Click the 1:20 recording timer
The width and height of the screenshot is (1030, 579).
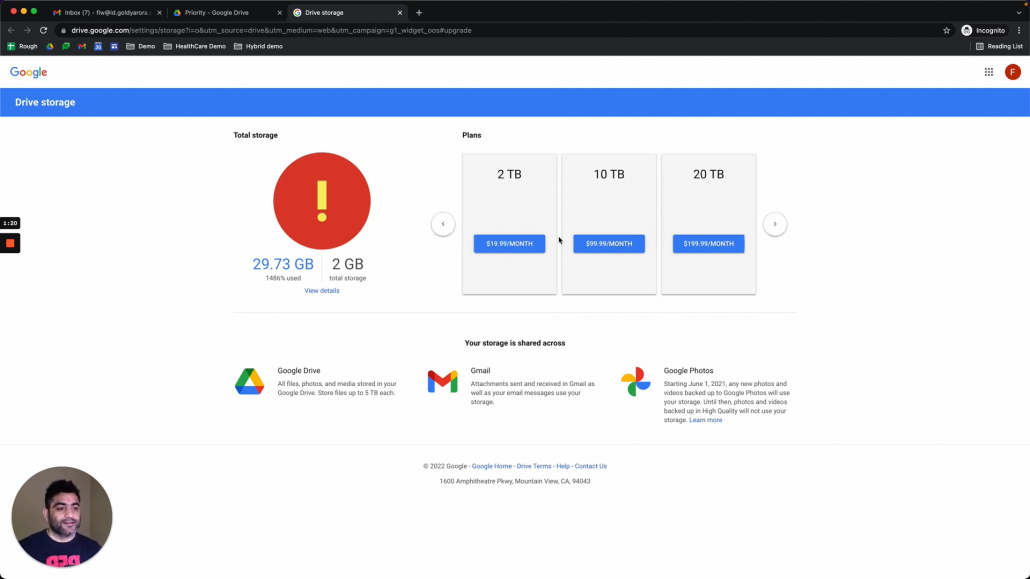click(x=10, y=223)
